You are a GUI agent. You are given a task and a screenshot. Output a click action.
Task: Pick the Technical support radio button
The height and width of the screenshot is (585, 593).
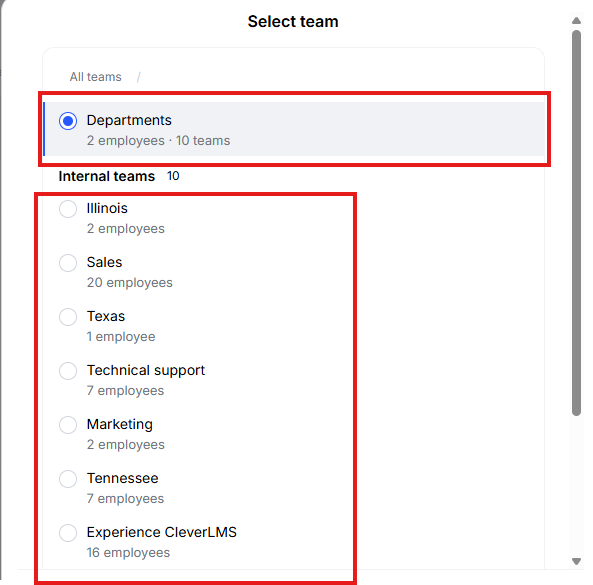[68, 371]
